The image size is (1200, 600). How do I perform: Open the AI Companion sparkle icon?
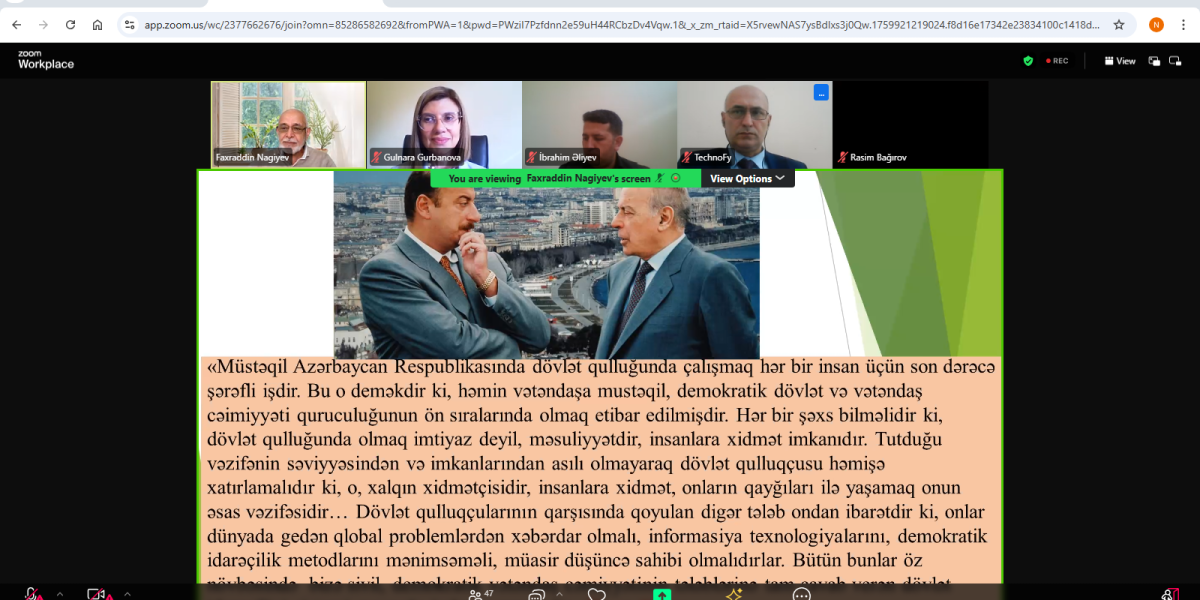tap(733, 594)
